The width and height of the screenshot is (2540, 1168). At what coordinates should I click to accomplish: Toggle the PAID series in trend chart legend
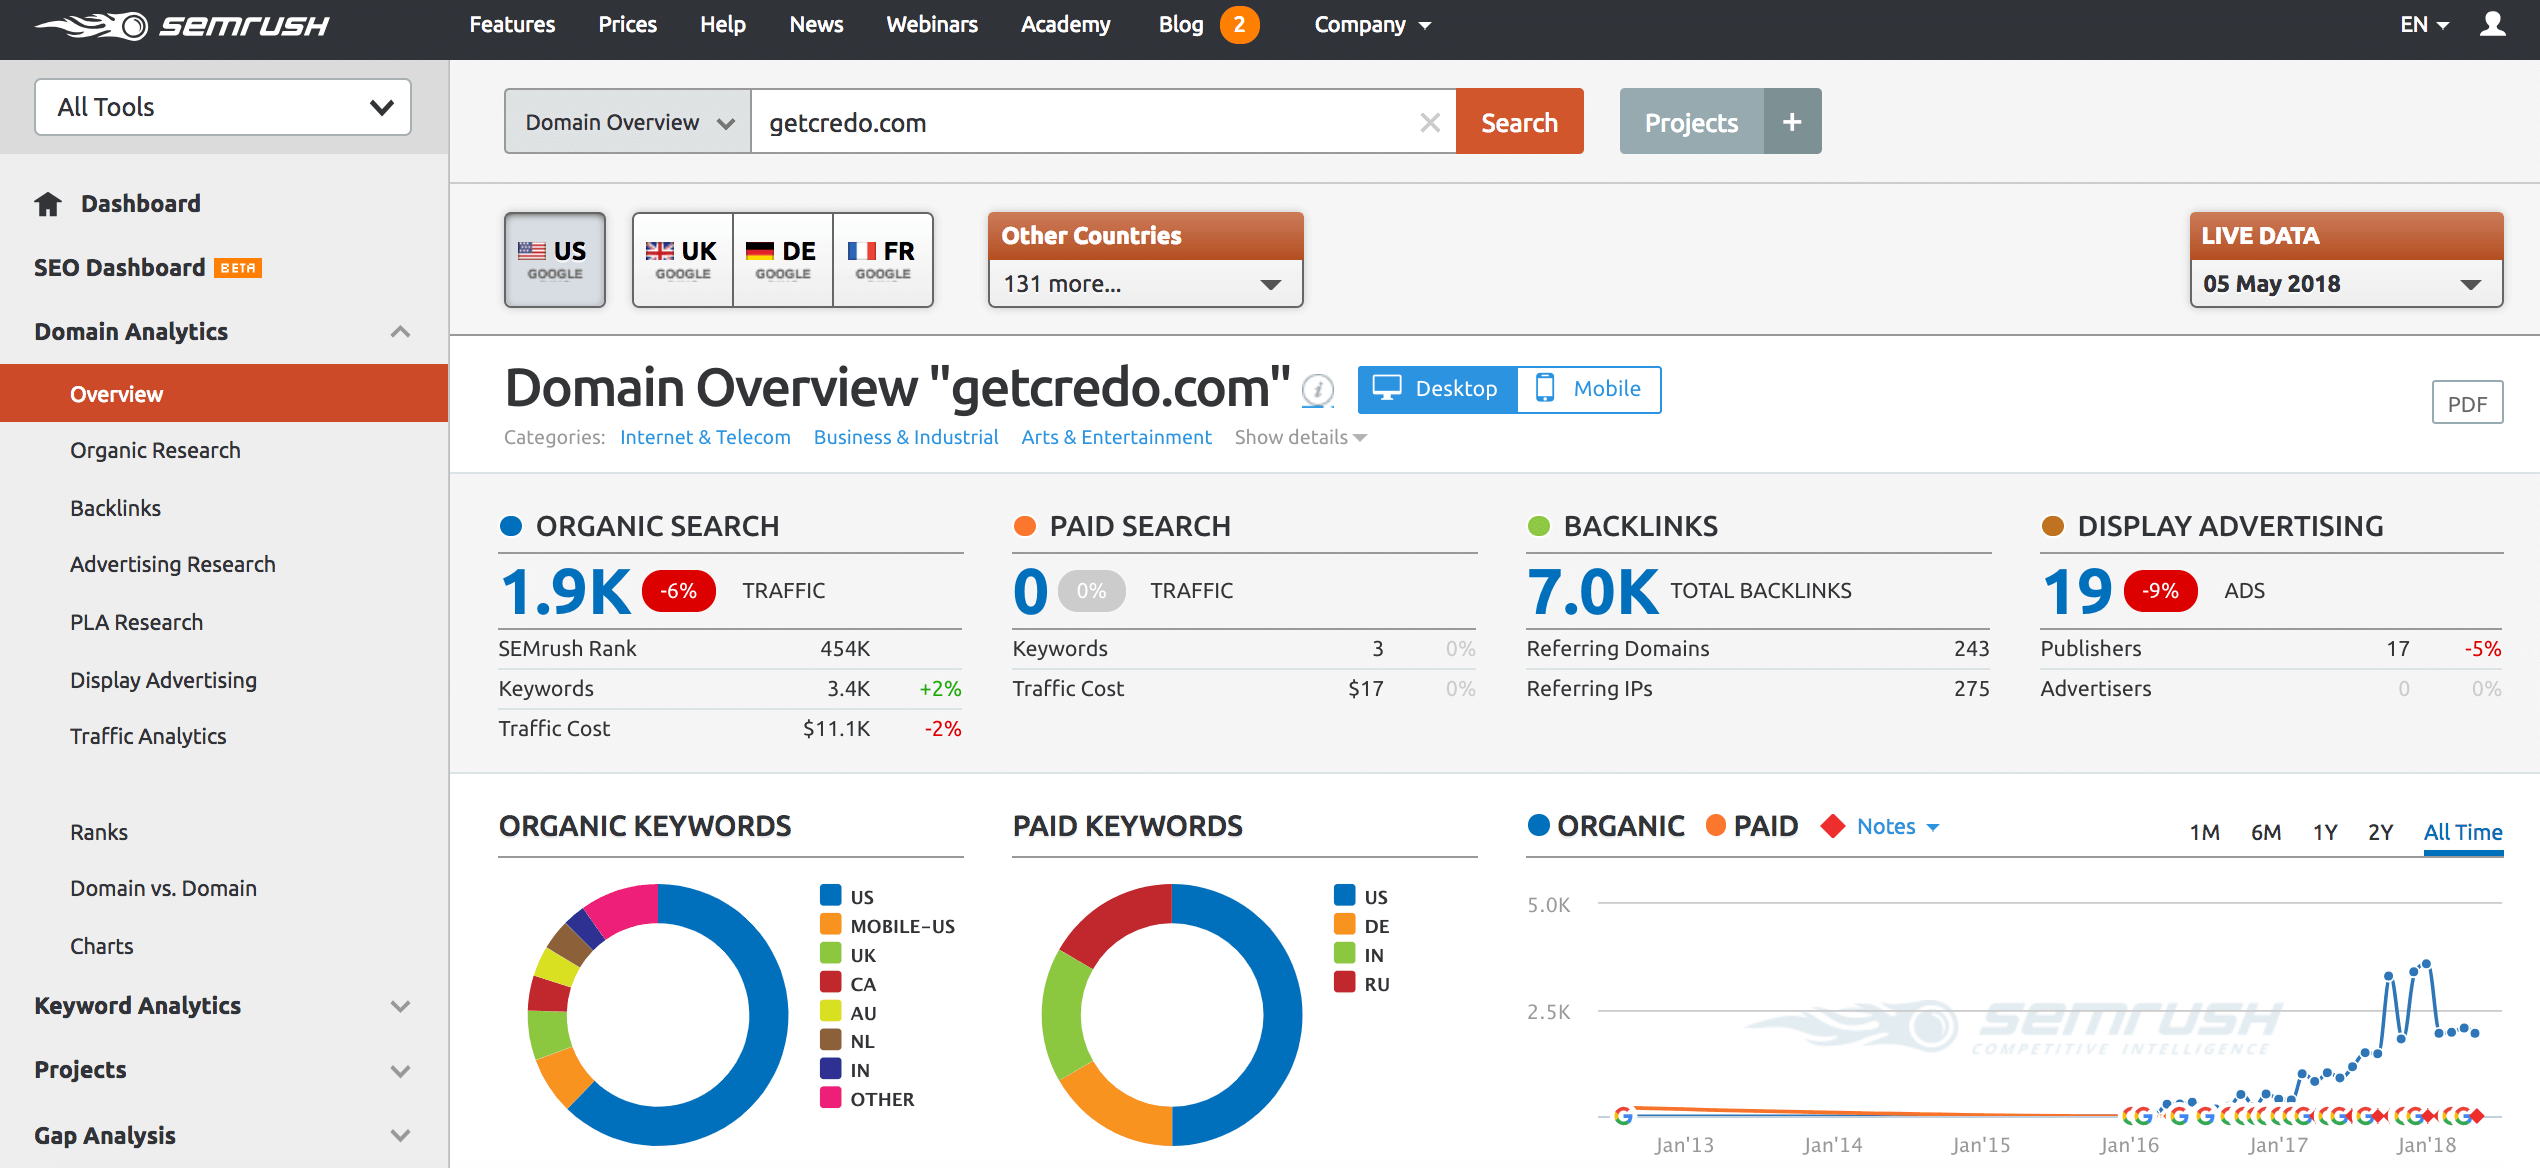[1751, 826]
